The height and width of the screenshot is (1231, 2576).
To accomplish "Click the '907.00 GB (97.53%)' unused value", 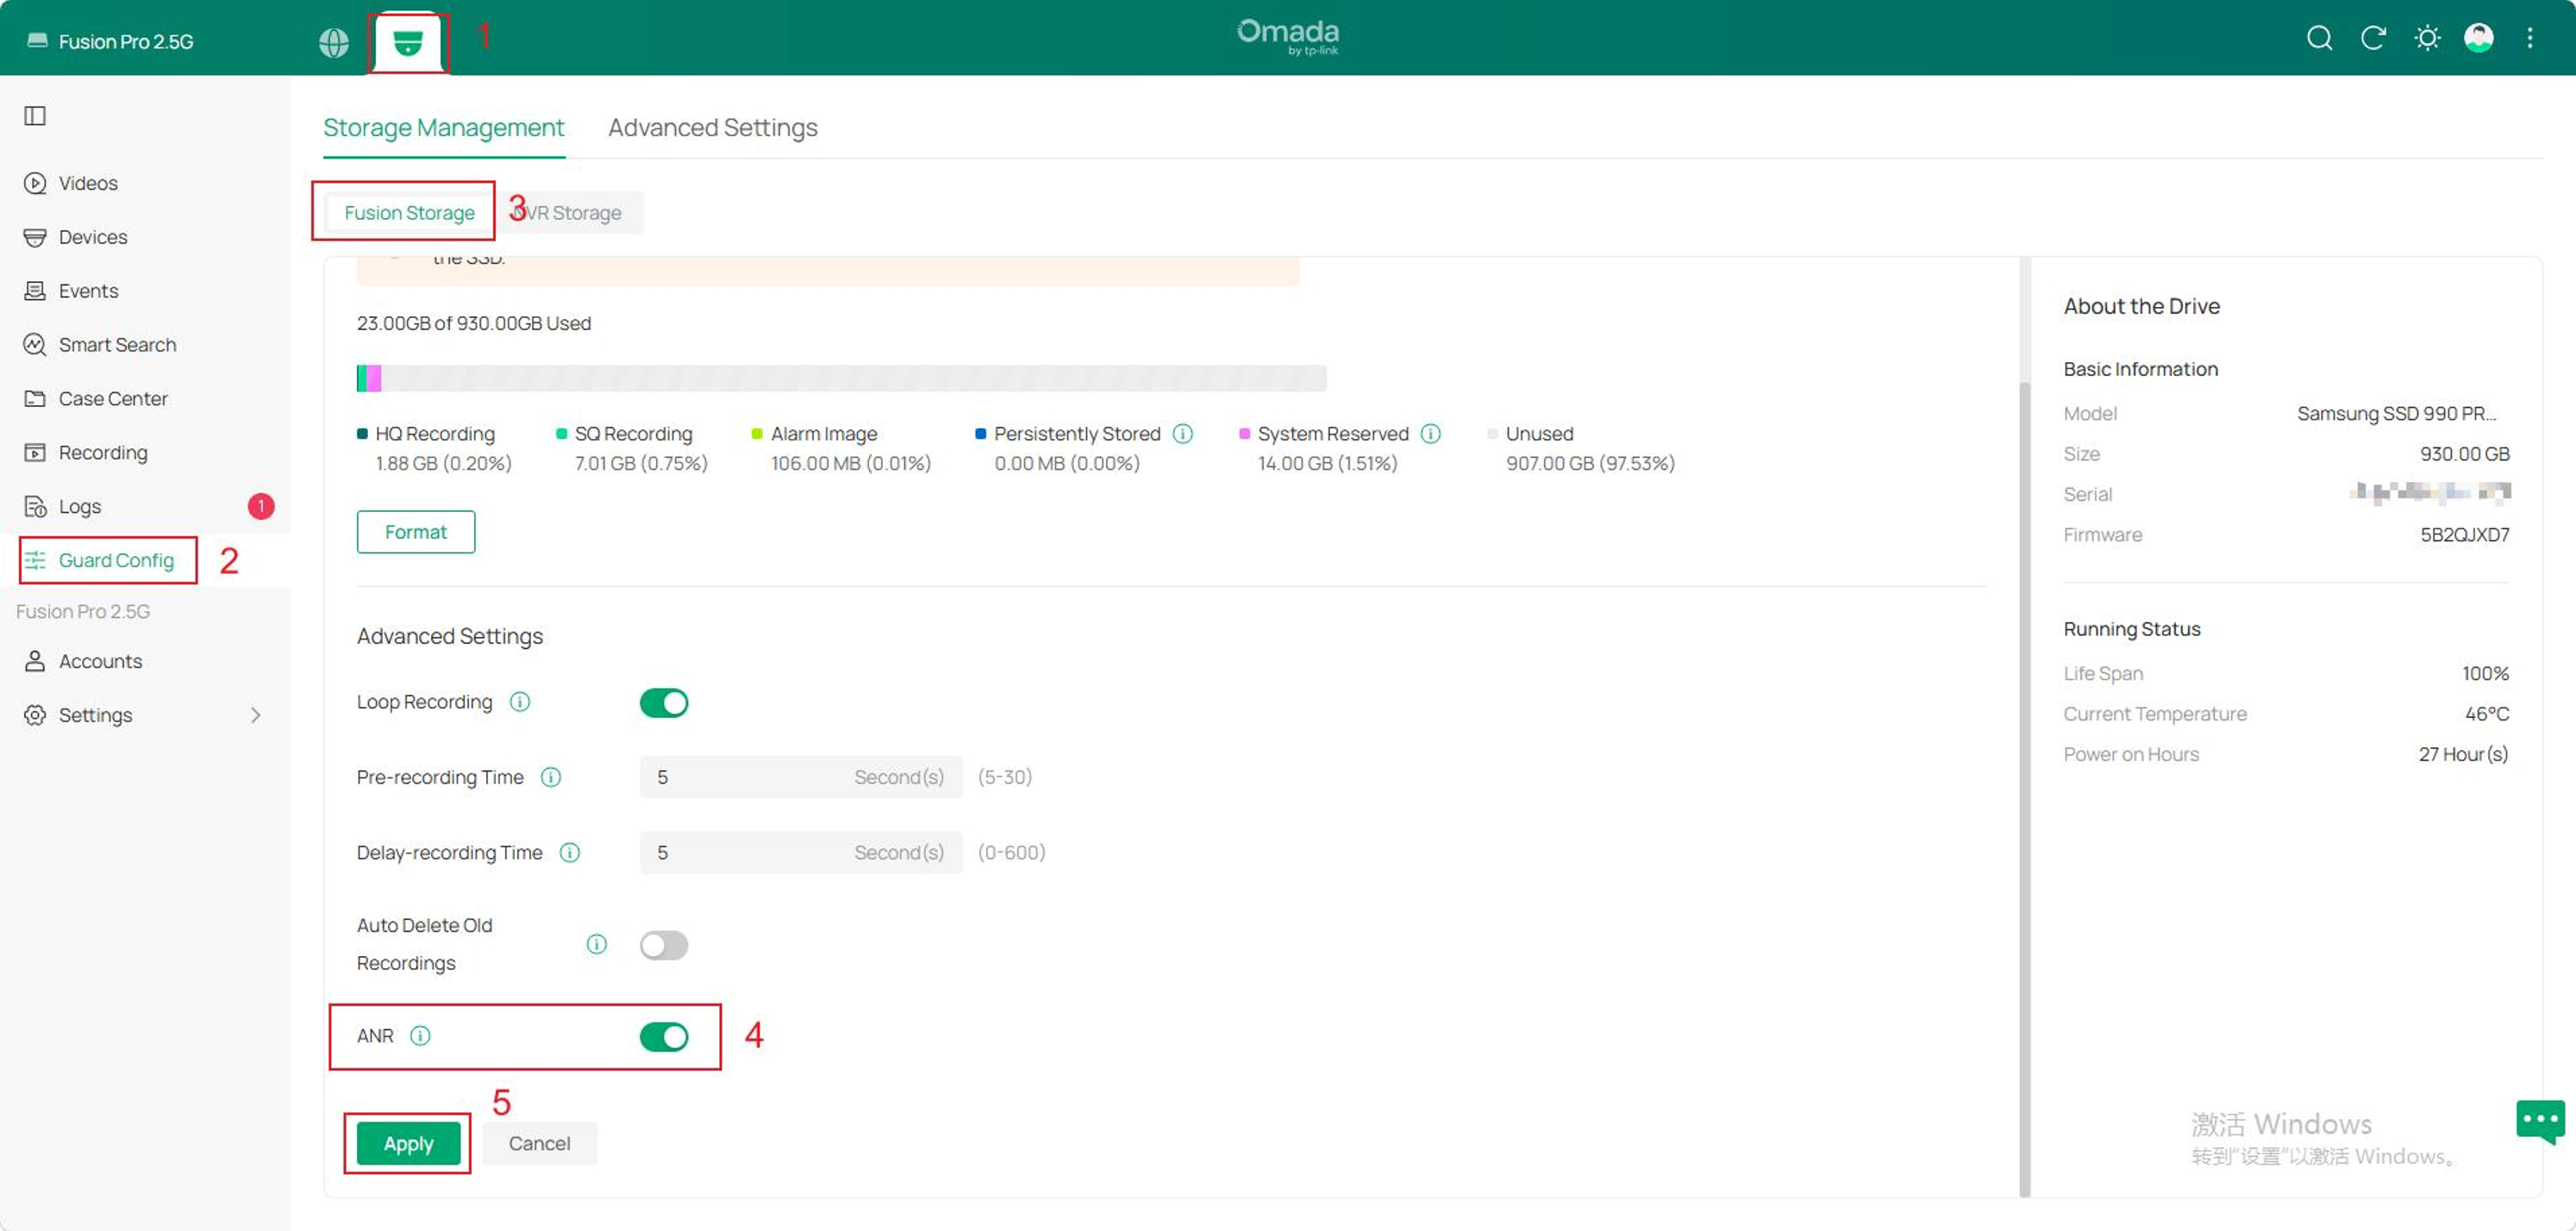I will coord(1590,464).
